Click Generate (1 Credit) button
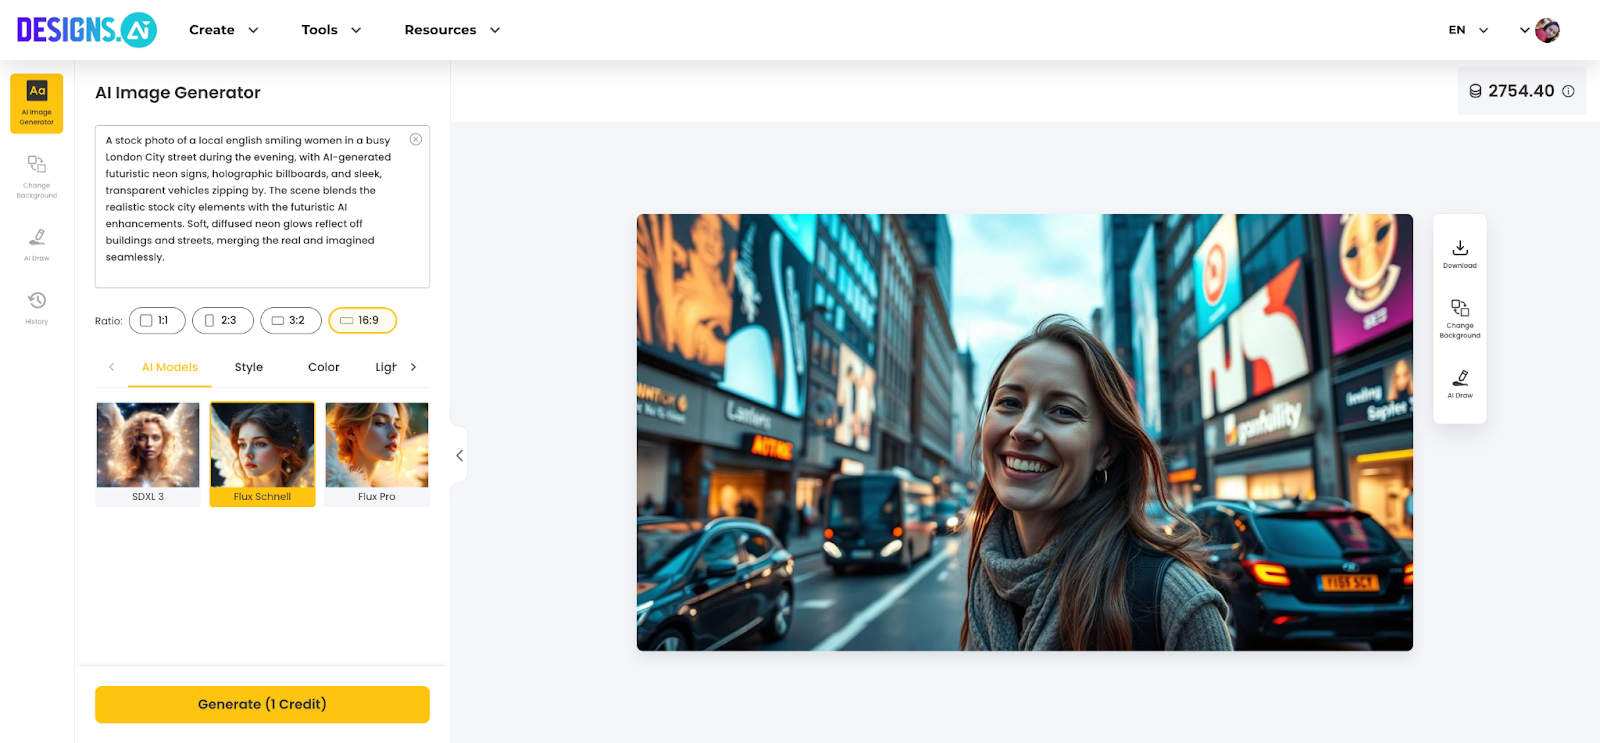Screen dimensions: 1600x743 (x=262, y=704)
